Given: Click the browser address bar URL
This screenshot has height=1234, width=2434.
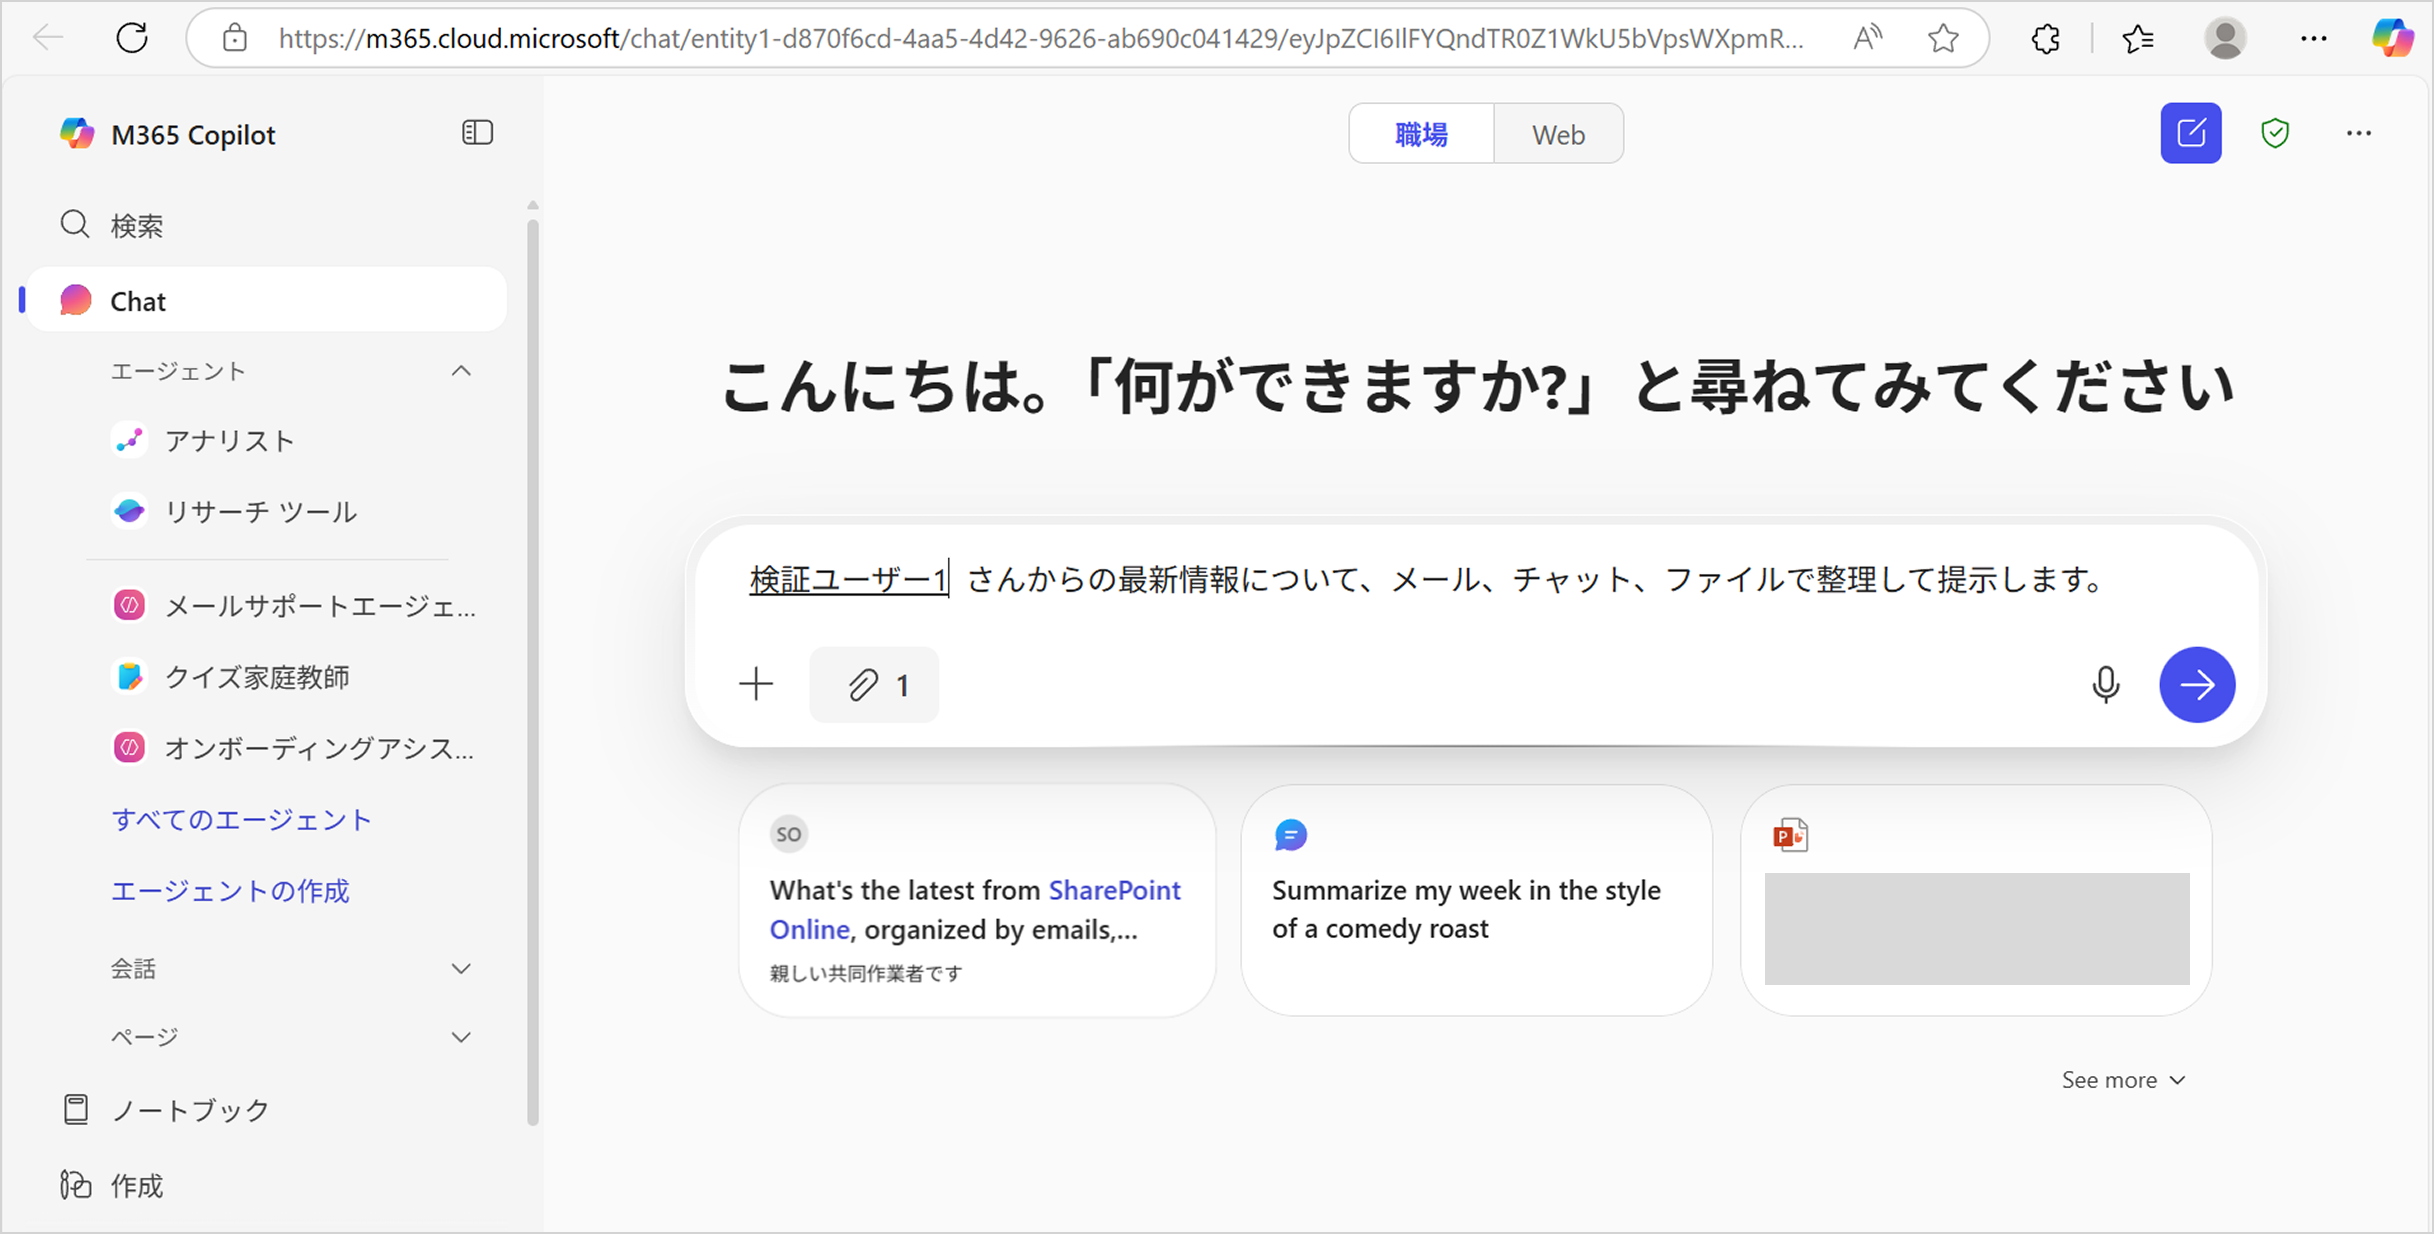Looking at the screenshot, I should [1040, 38].
